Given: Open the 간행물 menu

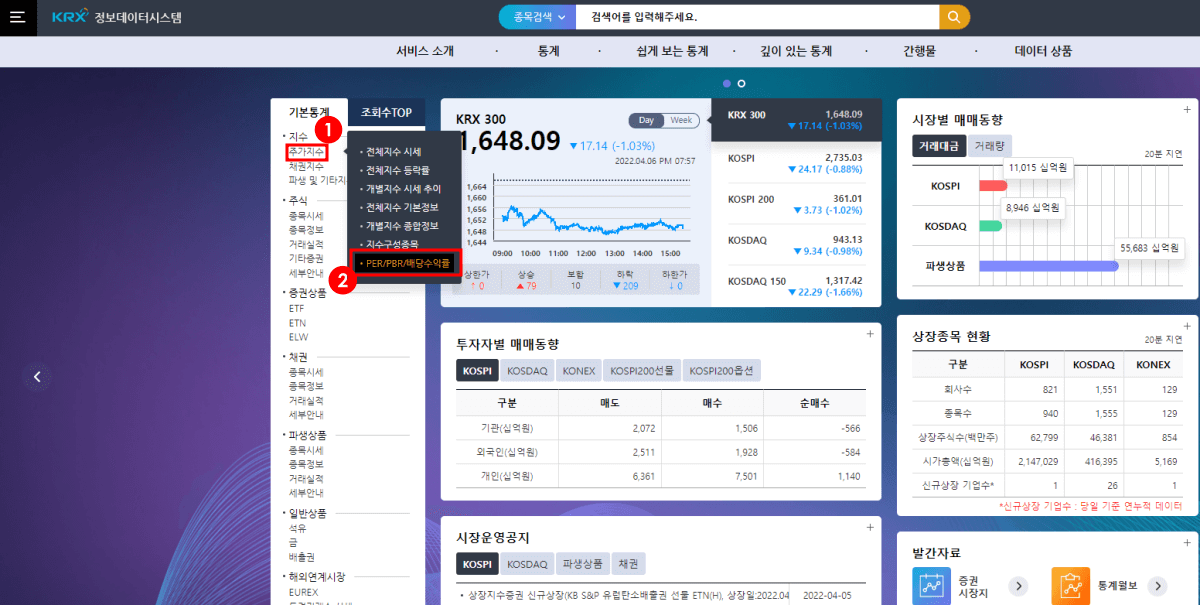Looking at the screenshot, I should tap(920, 51).
